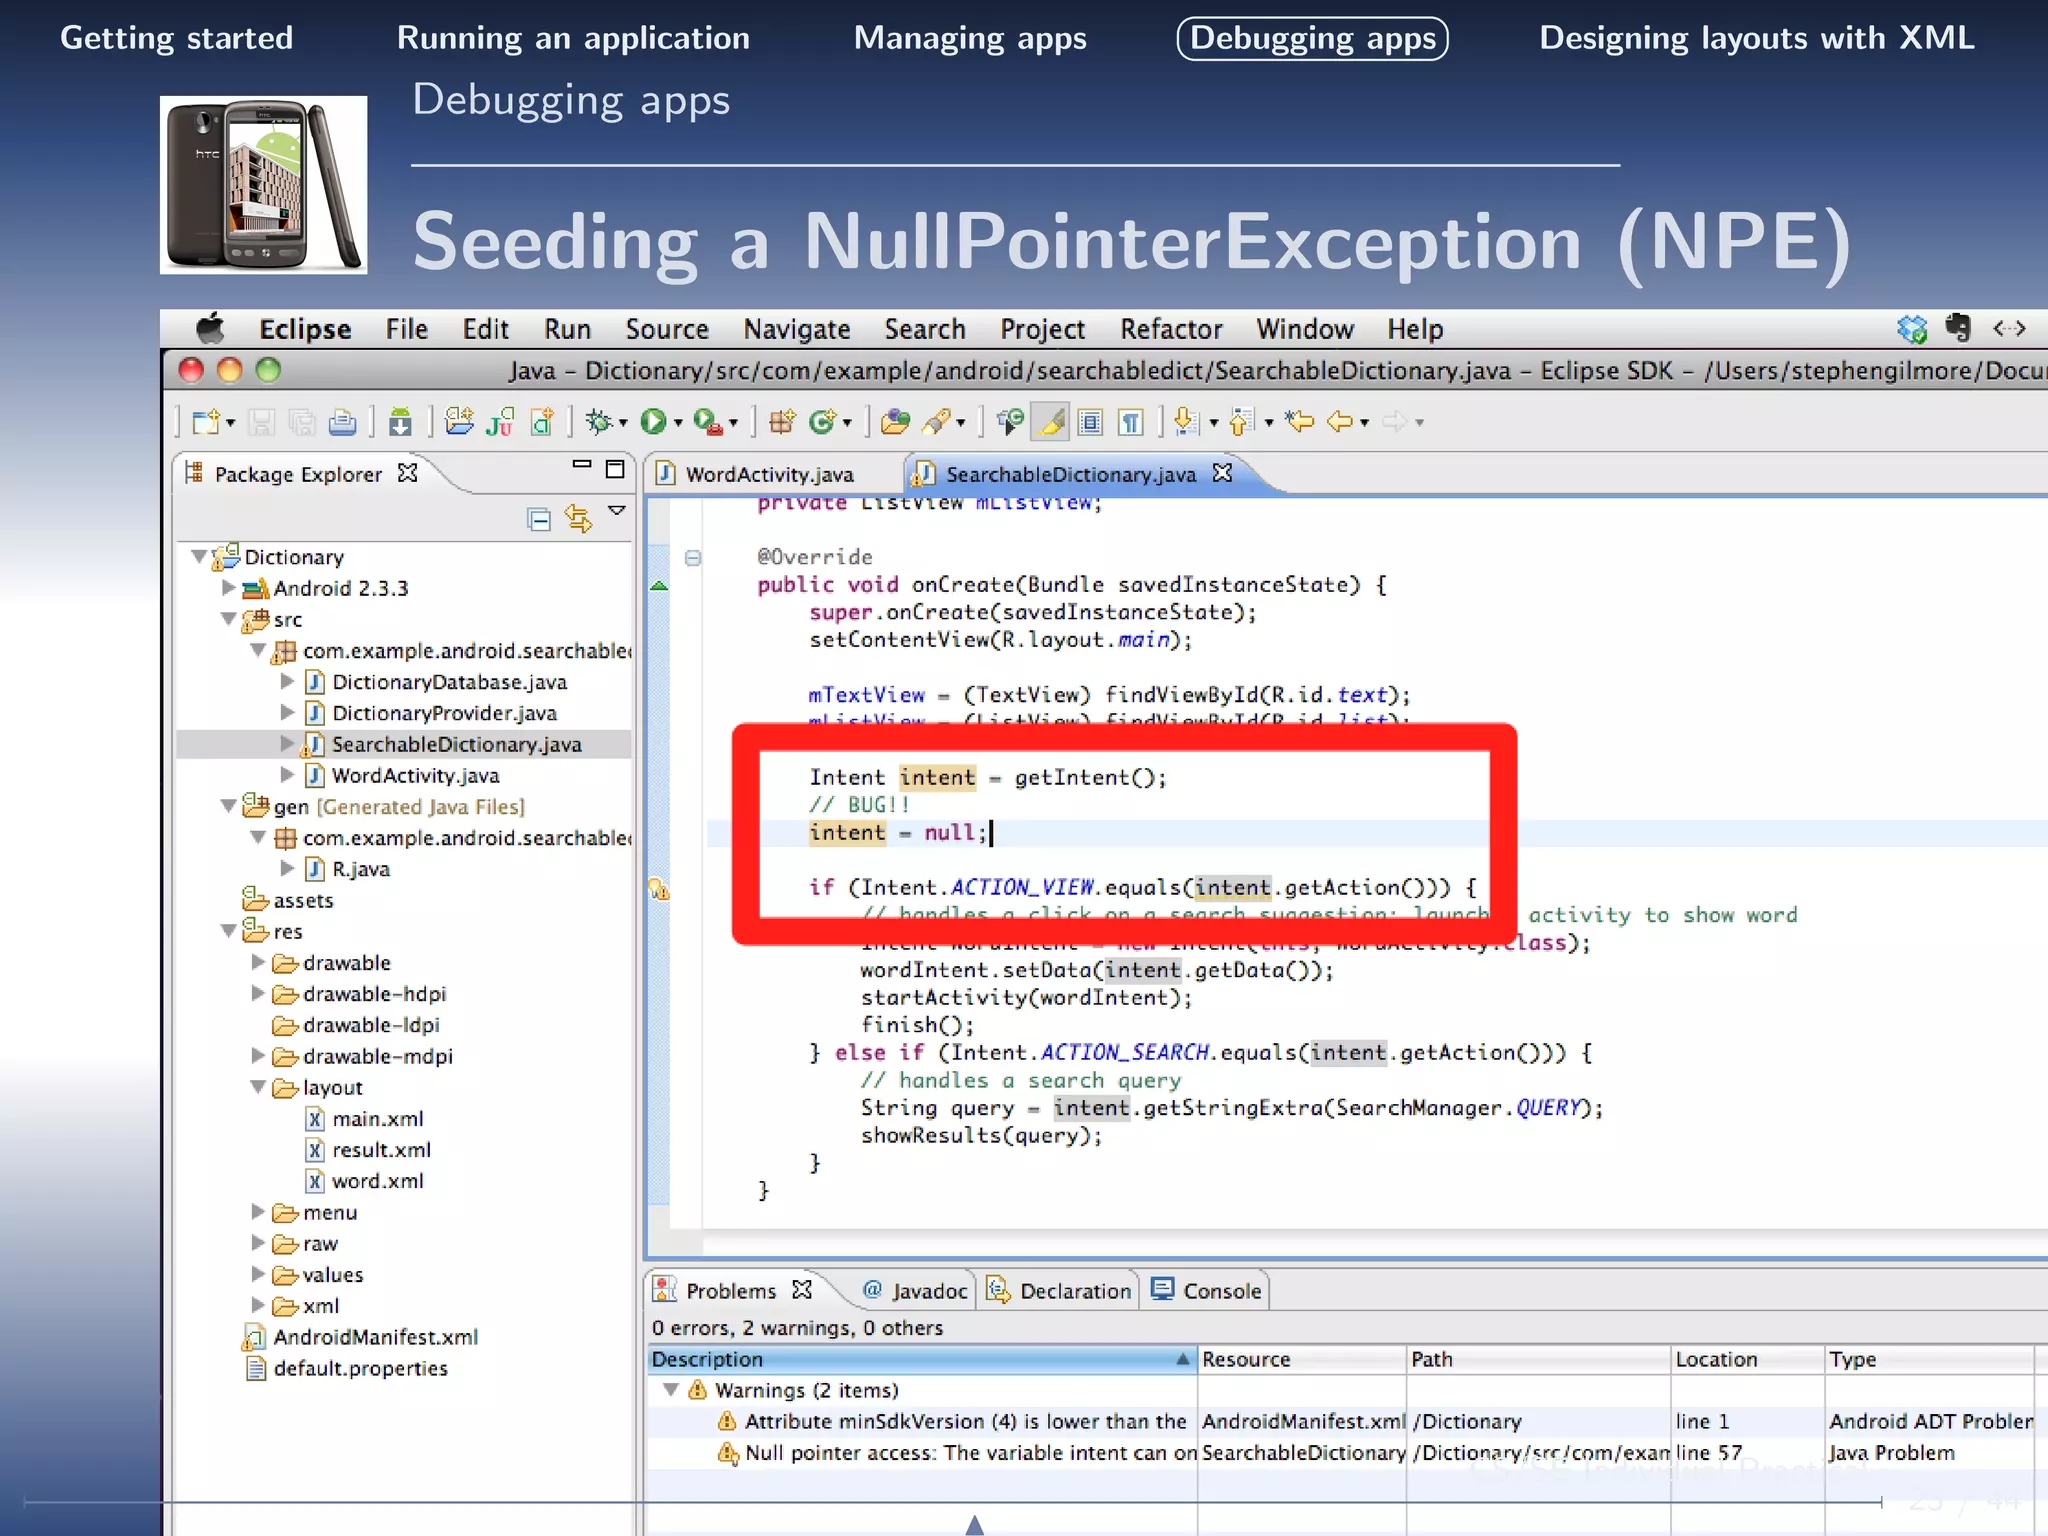Open the Refactor menu

click(x=1171, y=329)
